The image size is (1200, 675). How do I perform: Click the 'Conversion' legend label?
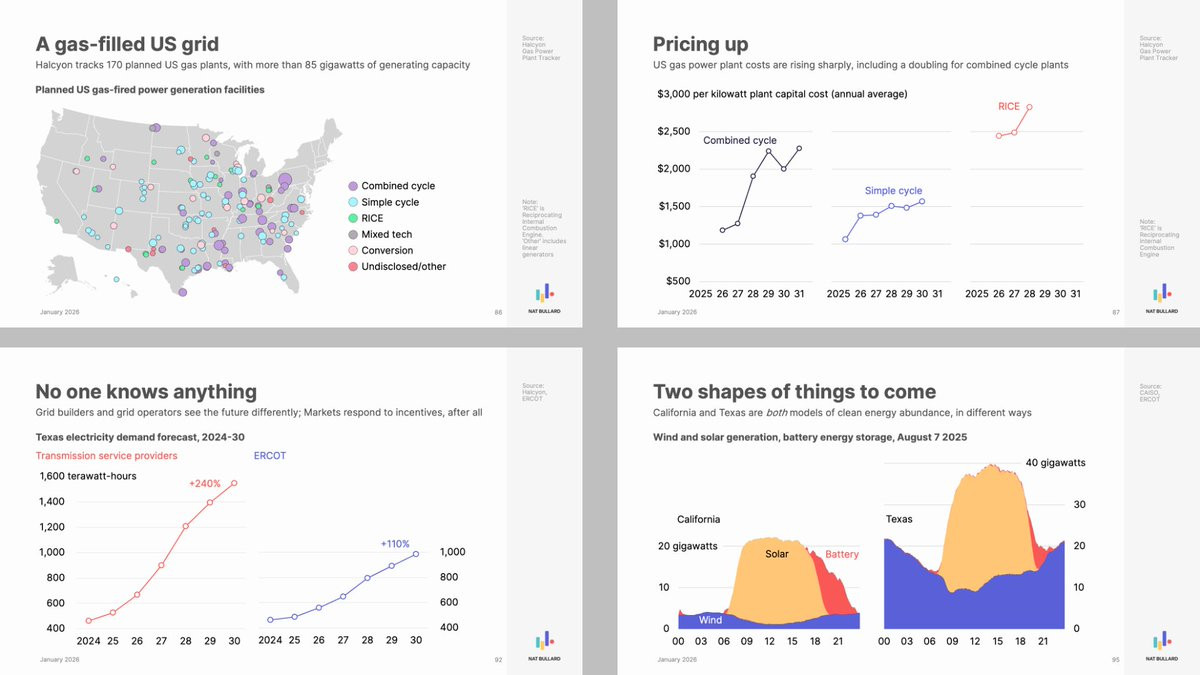(x=387, y=250)
